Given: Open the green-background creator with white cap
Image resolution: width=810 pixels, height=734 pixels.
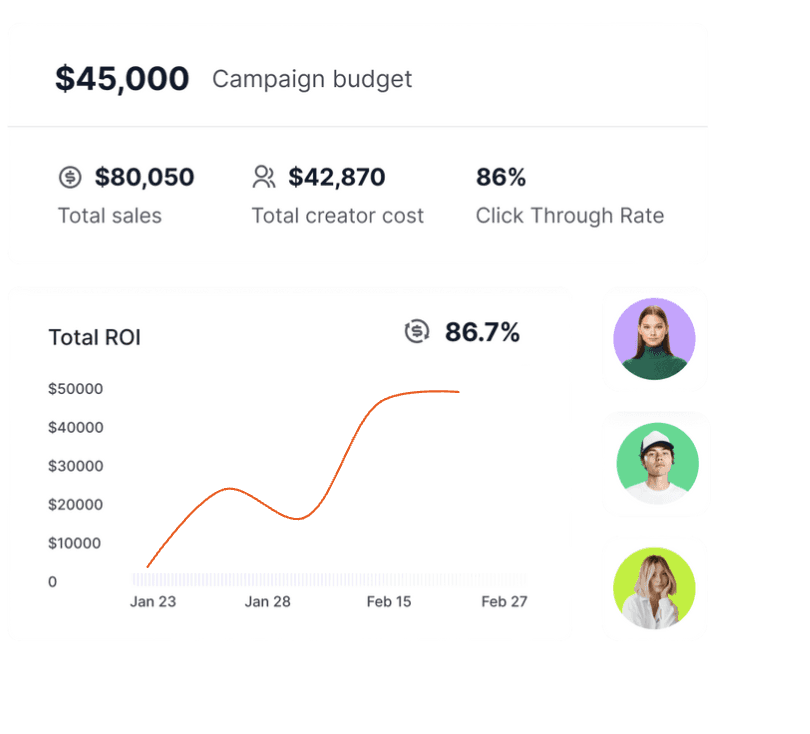Looking at the screenshot, I should 657,463.
